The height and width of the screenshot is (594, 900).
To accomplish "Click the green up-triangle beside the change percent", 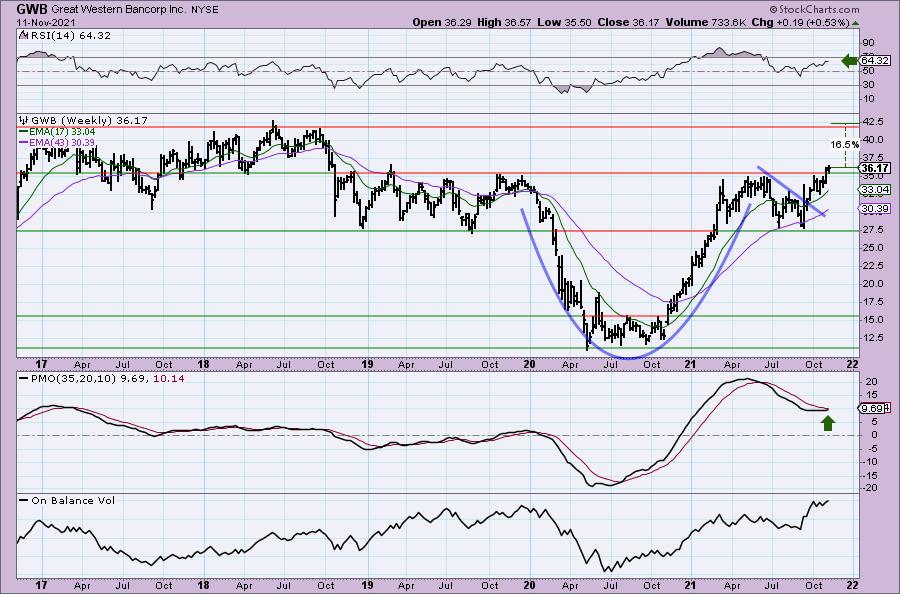I will click(x=855, y=23).
